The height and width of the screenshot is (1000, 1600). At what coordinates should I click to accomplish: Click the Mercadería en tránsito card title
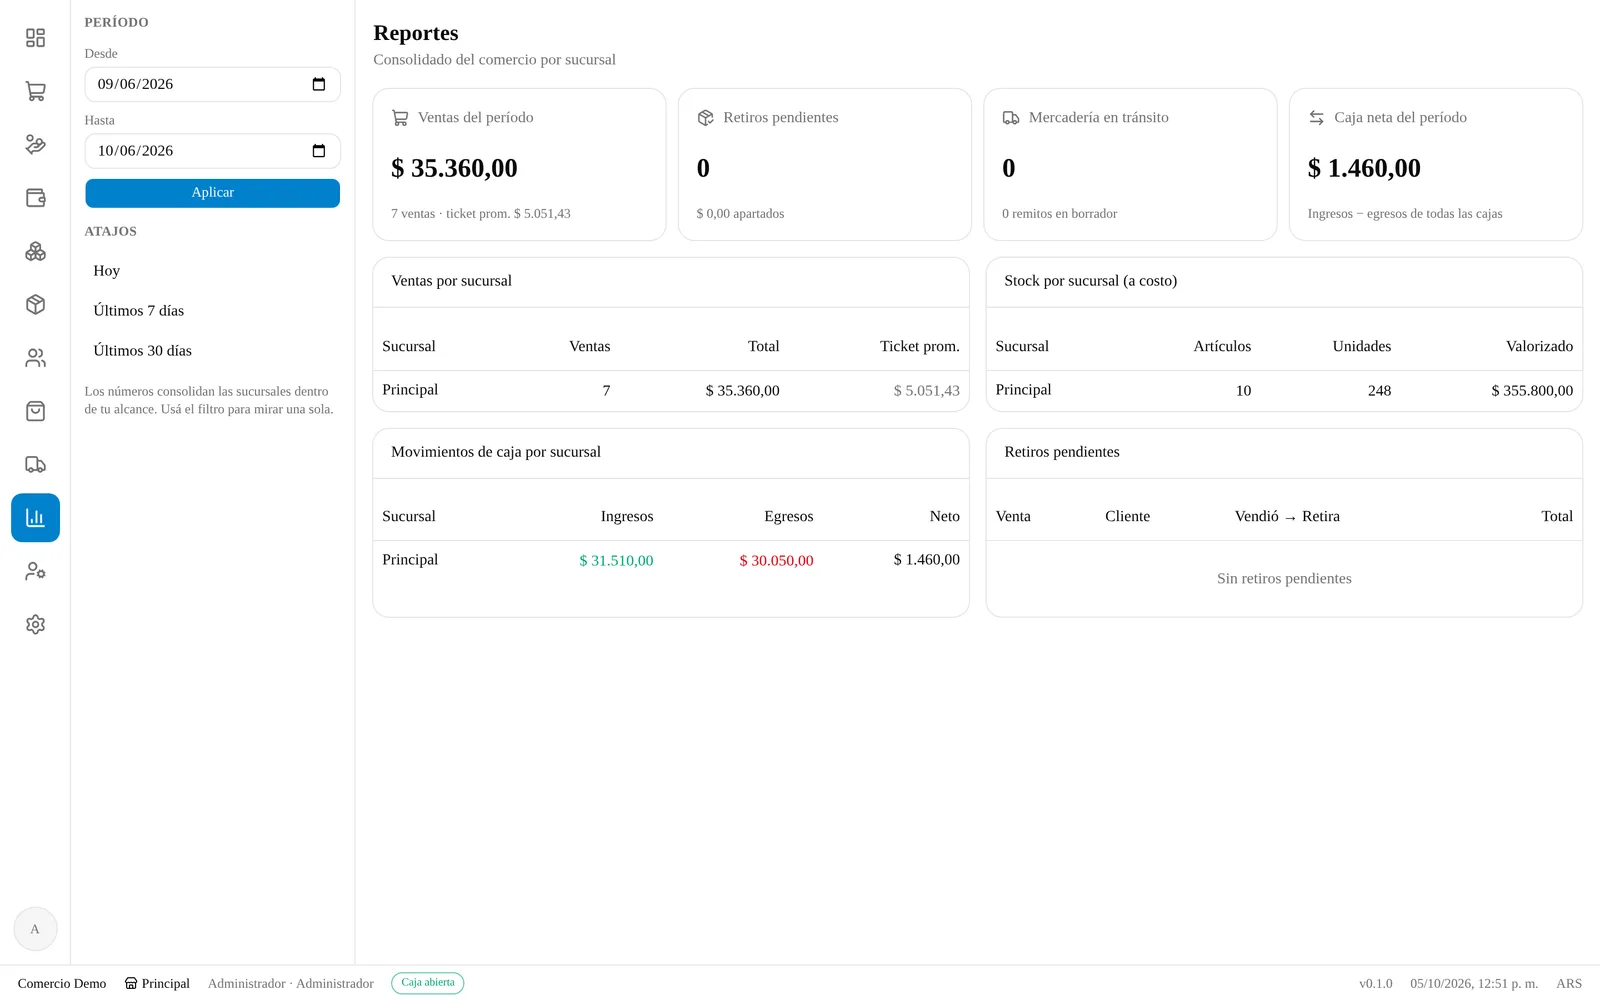(1098, 118)
